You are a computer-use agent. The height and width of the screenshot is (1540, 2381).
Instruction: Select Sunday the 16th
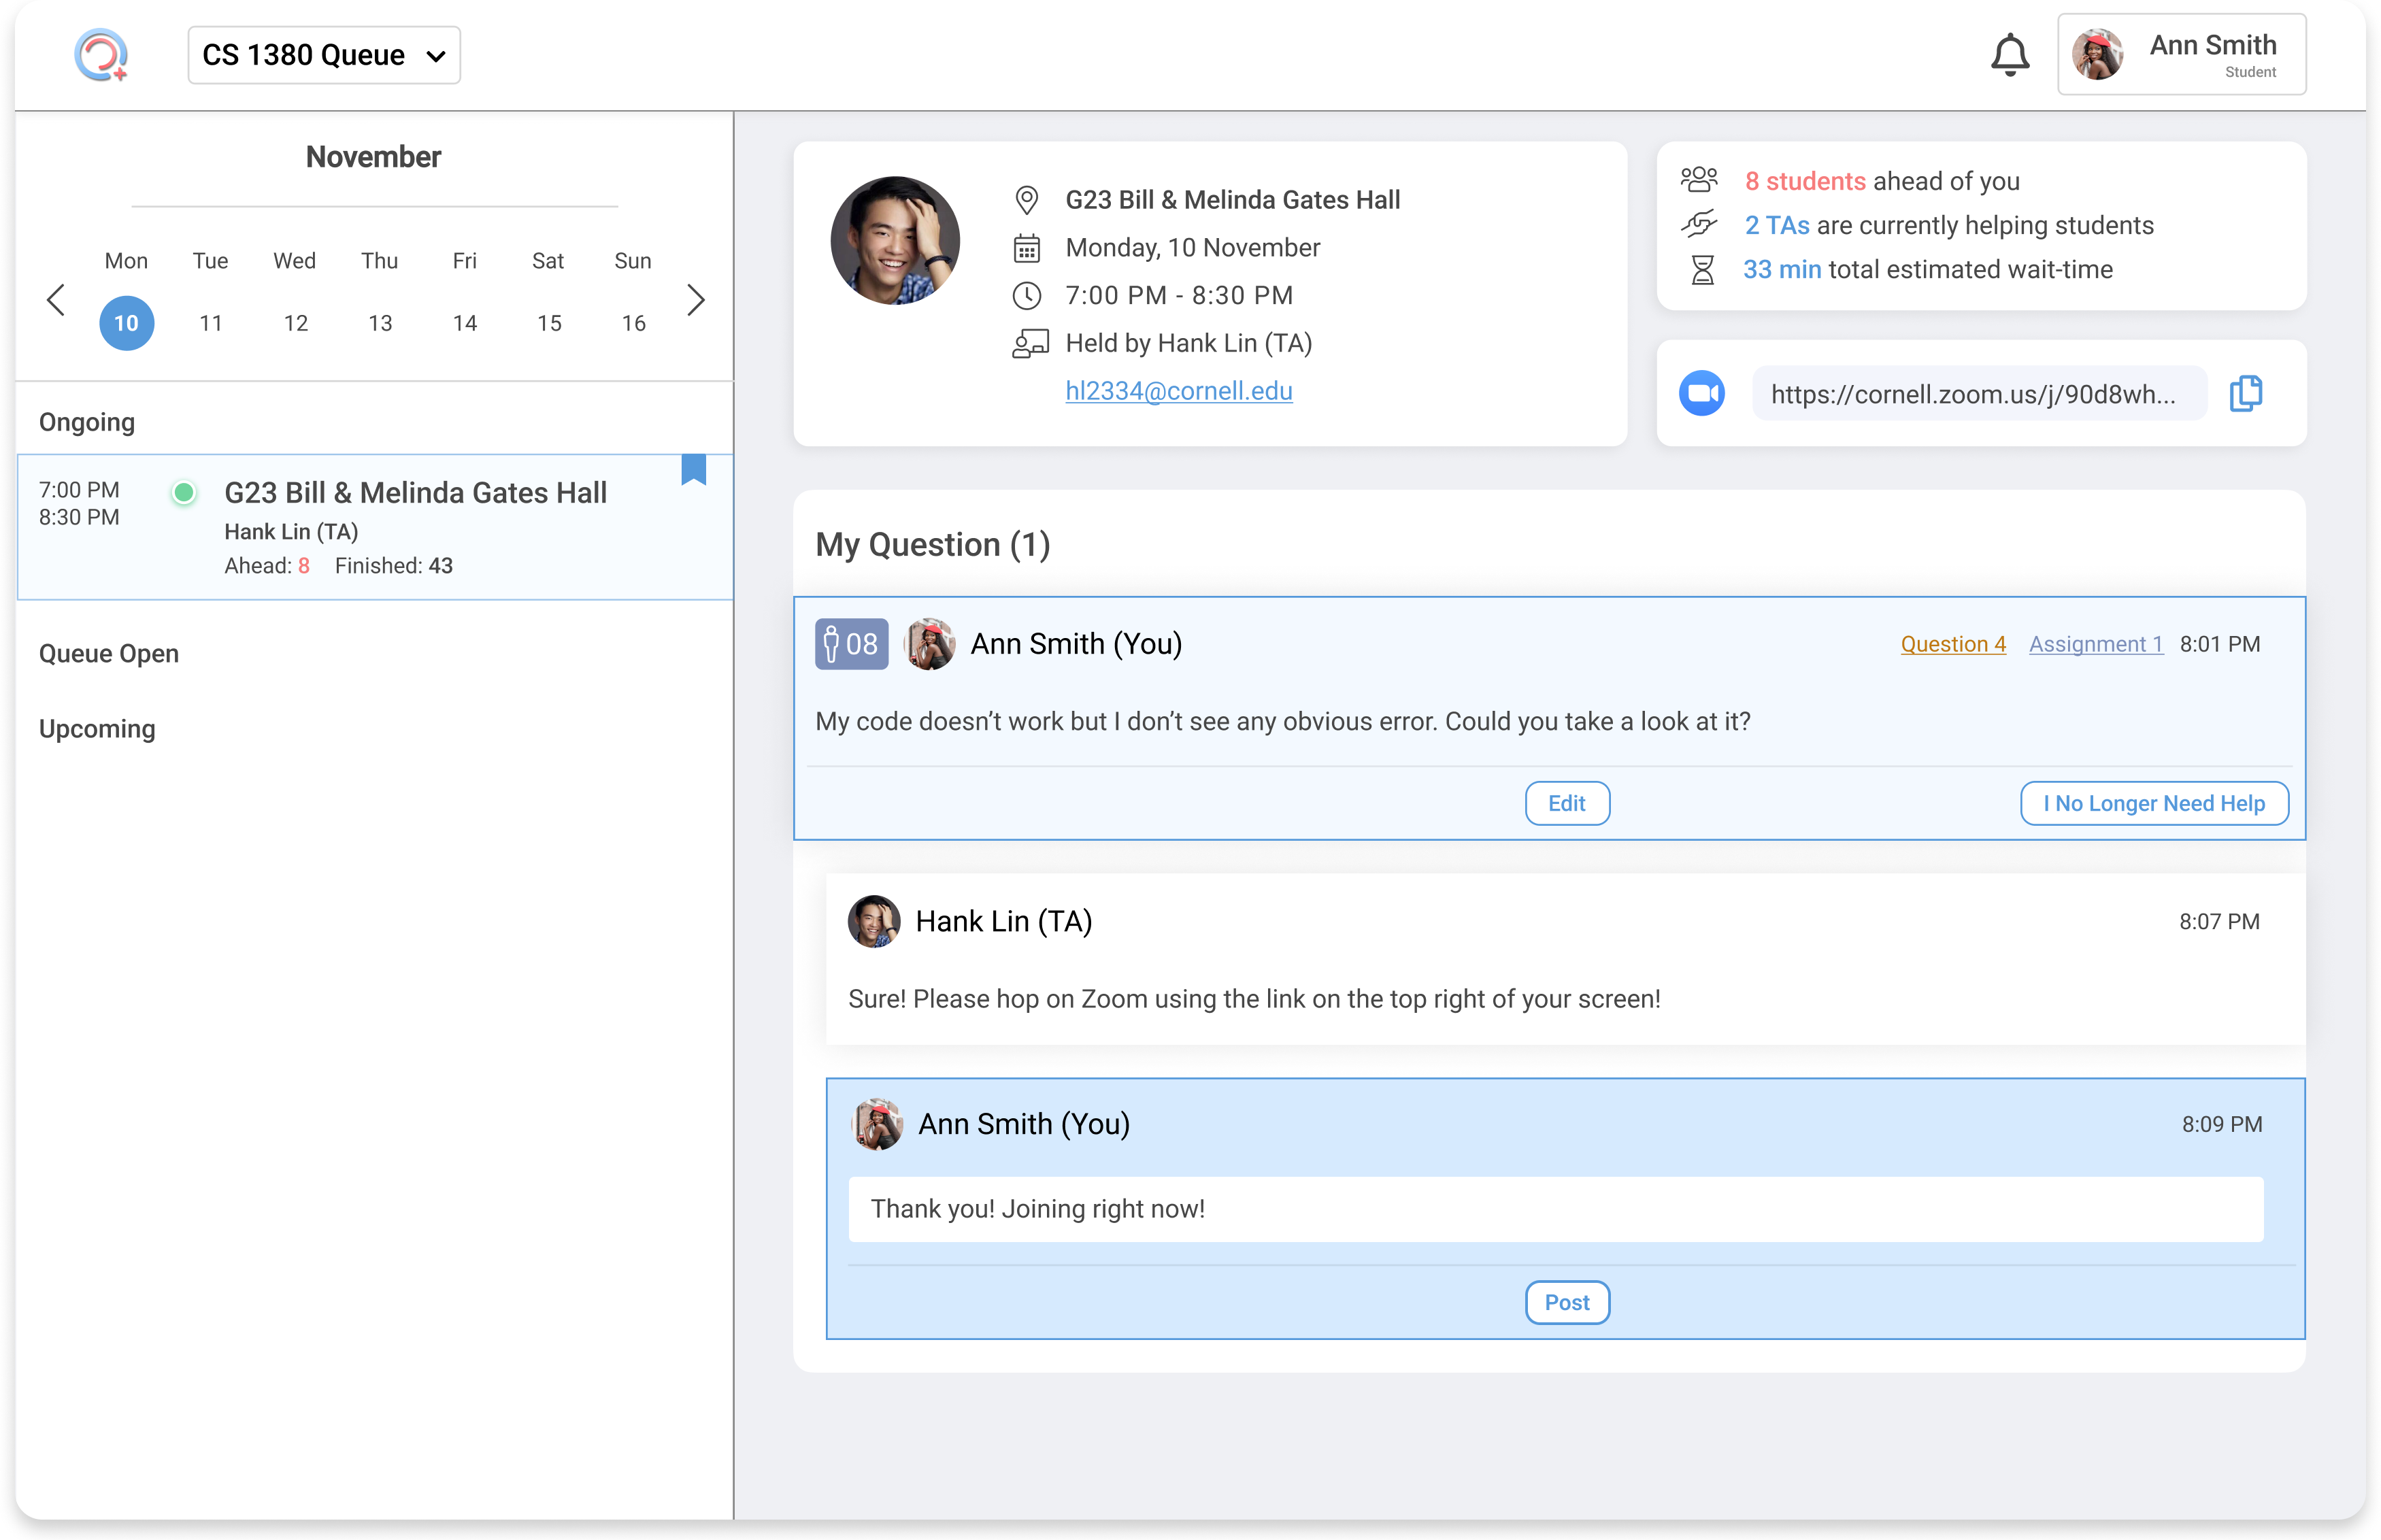click(633, 323)
